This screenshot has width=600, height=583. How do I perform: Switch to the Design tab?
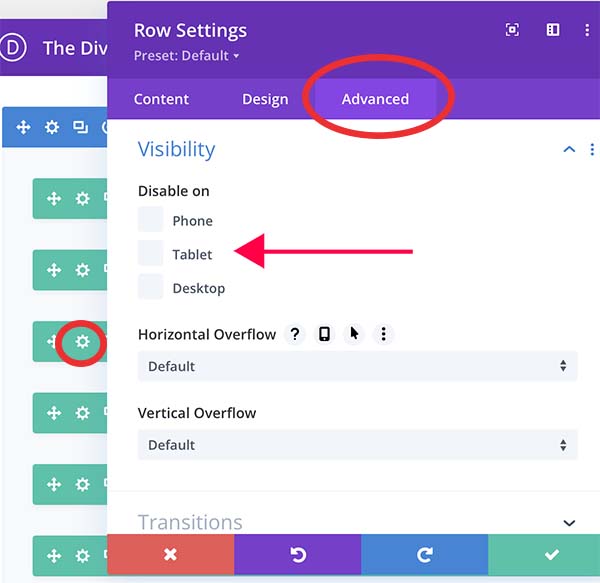pos(265,99)
